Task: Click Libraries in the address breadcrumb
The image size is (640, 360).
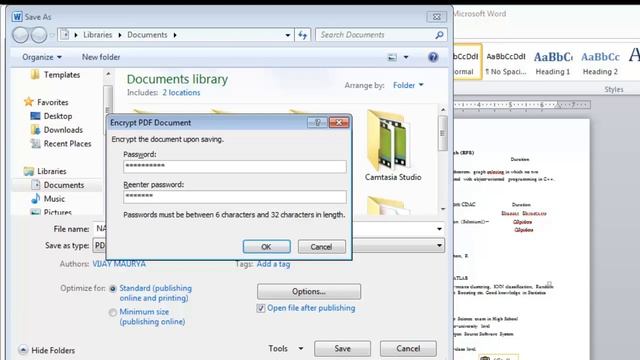Action: 98,35
